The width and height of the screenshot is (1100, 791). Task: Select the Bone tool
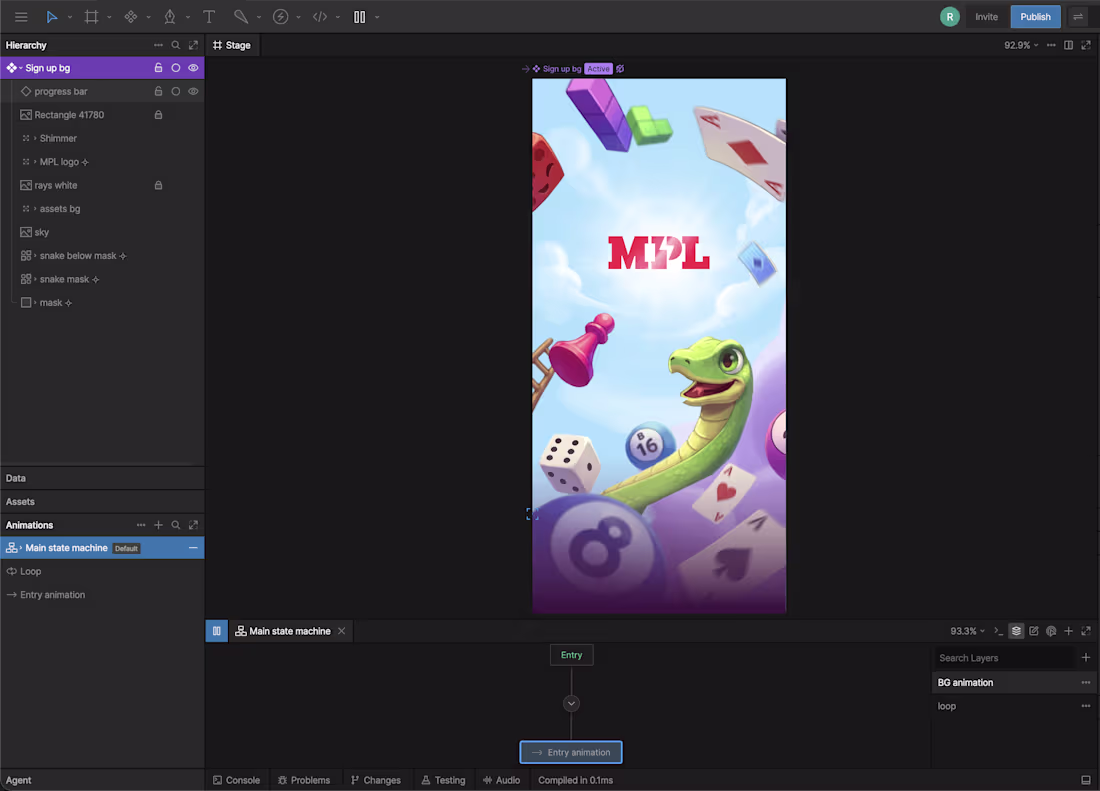click(241, 17)
